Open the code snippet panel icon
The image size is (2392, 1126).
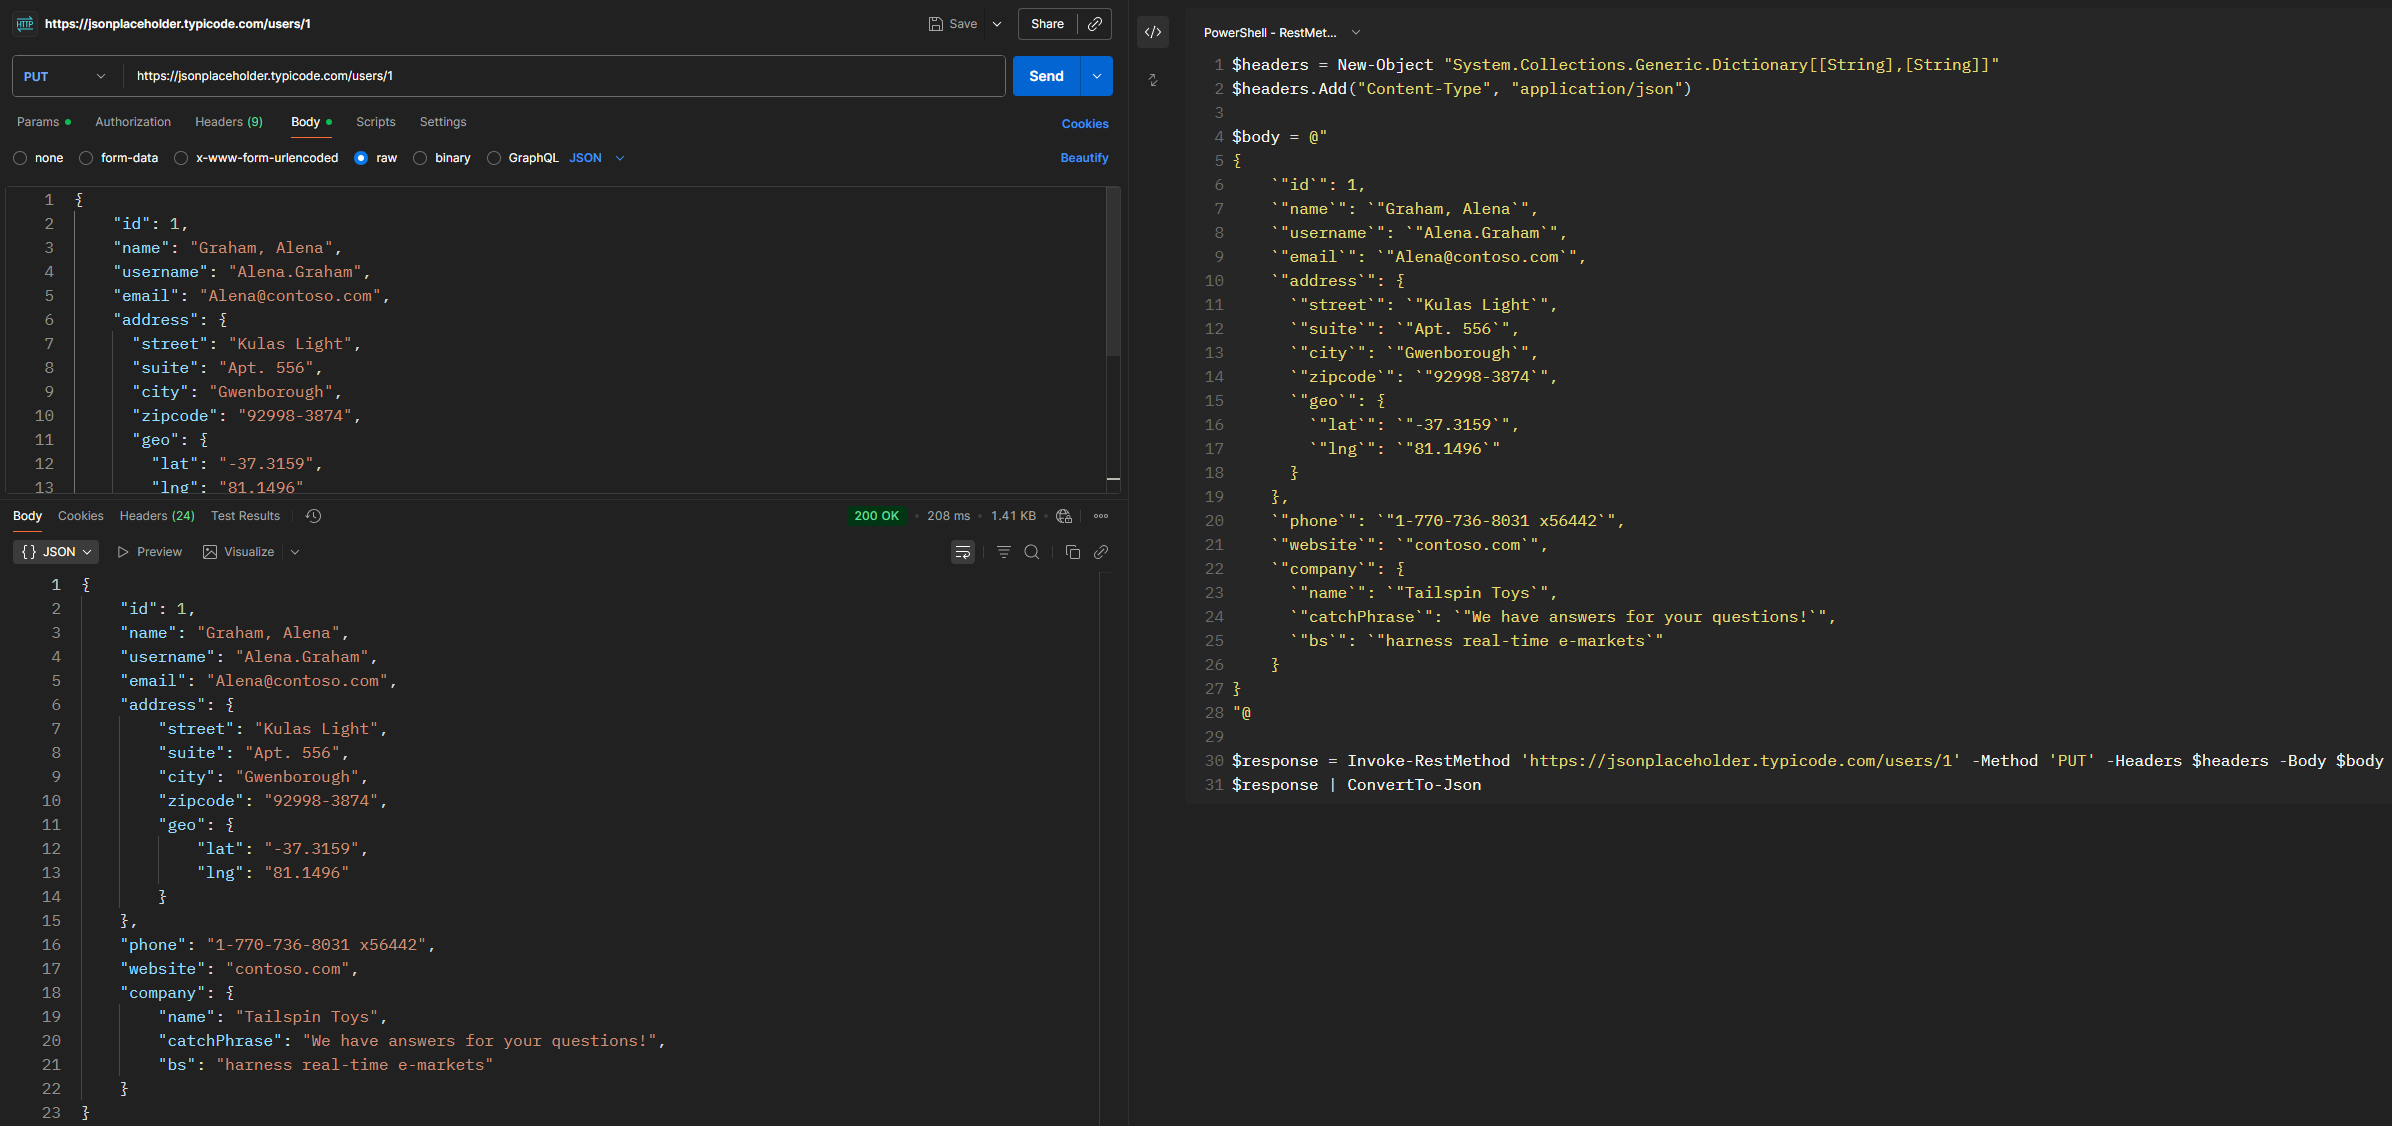point(1153,32)
